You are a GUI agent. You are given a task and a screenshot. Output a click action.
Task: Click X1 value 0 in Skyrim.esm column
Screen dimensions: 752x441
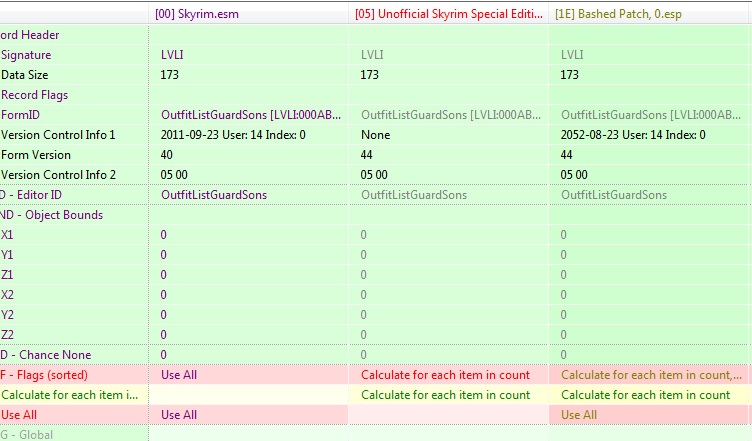click(164, 235)
